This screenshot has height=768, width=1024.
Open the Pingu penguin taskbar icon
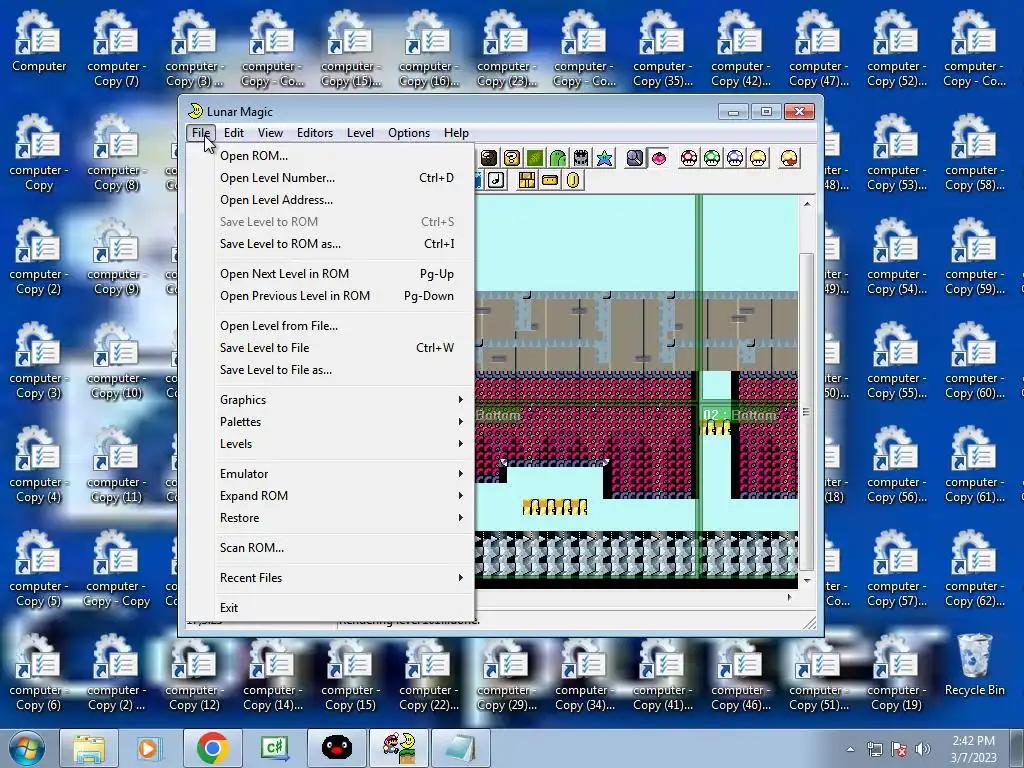click(337, 748)
